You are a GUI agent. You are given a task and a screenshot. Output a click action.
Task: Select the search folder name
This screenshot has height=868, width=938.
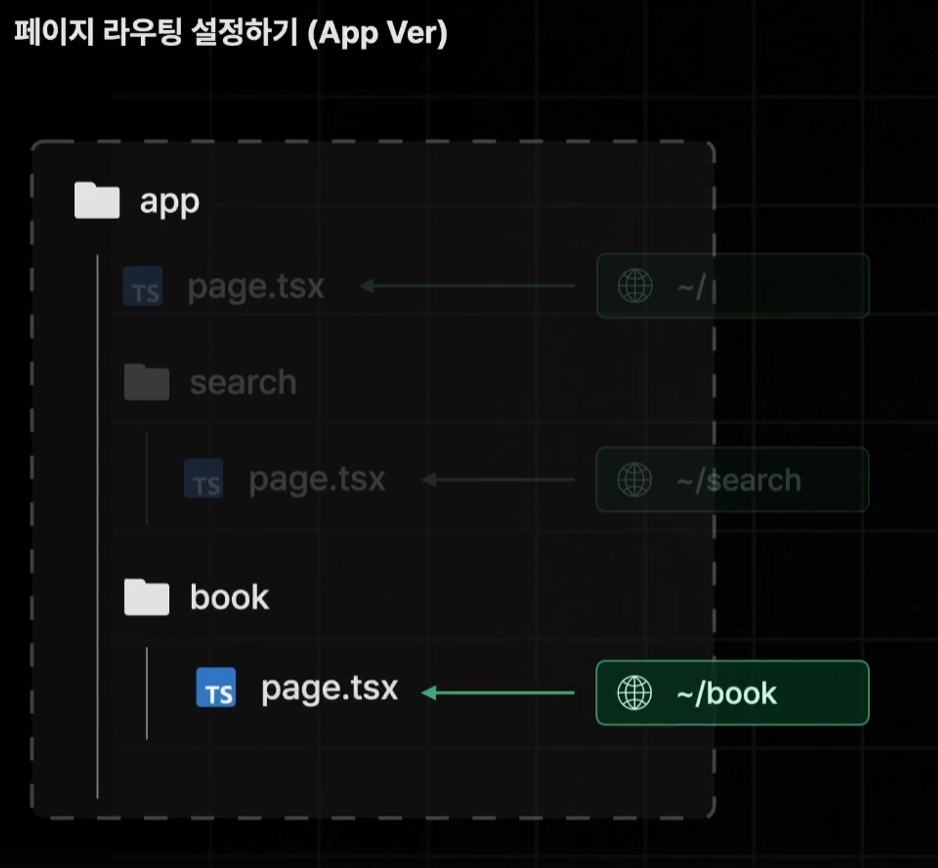tap(243, 382)
